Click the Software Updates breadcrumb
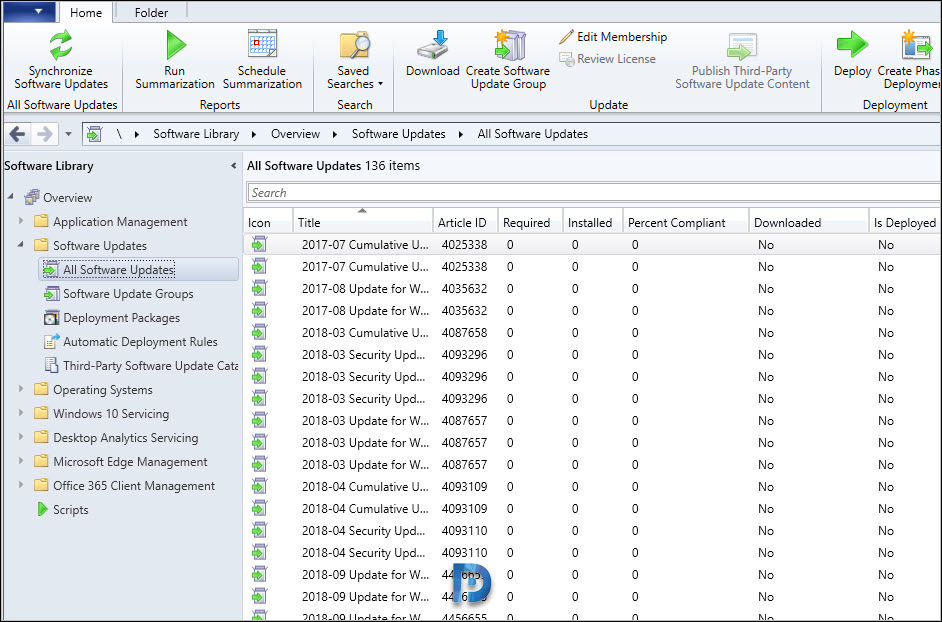This screenshot has height=622, width=942. click(x=398, y=134)
